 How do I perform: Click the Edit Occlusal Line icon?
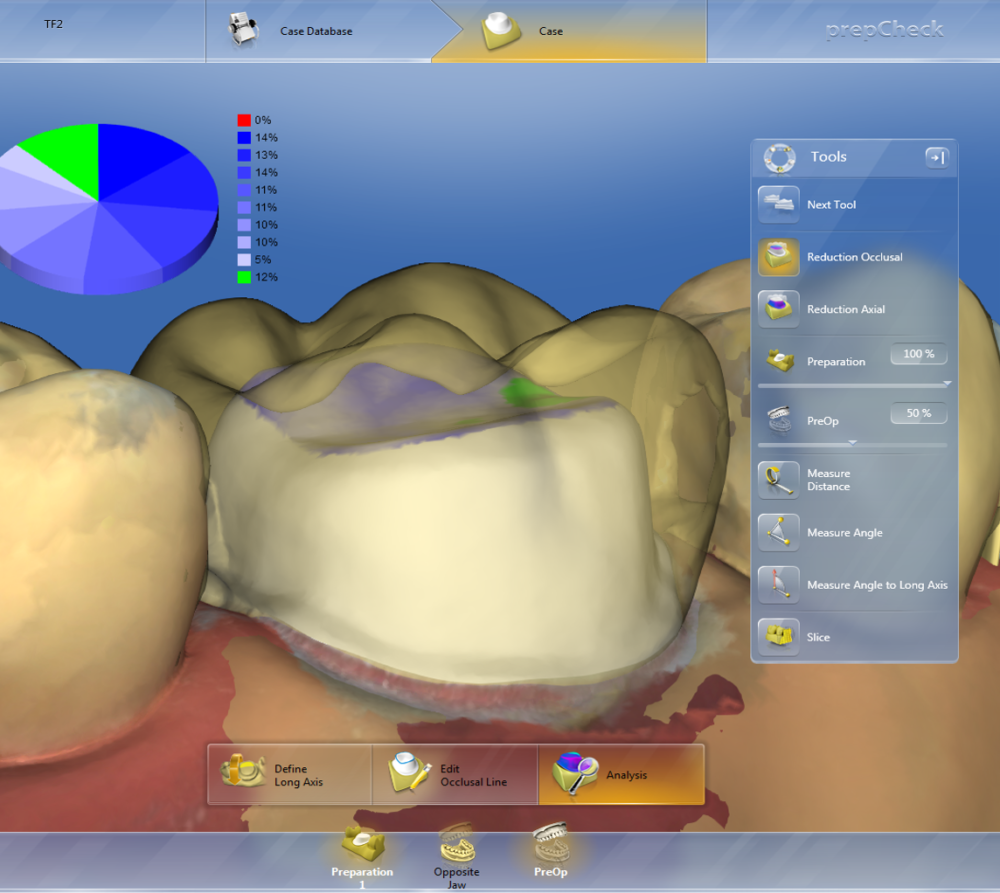[409, 772]
